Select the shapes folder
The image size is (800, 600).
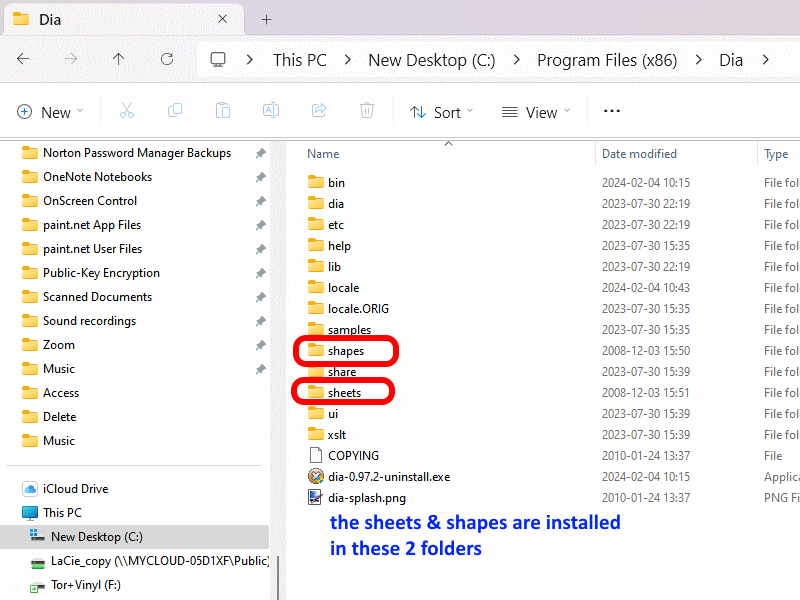pyautogui.click(x=336, y=351)
